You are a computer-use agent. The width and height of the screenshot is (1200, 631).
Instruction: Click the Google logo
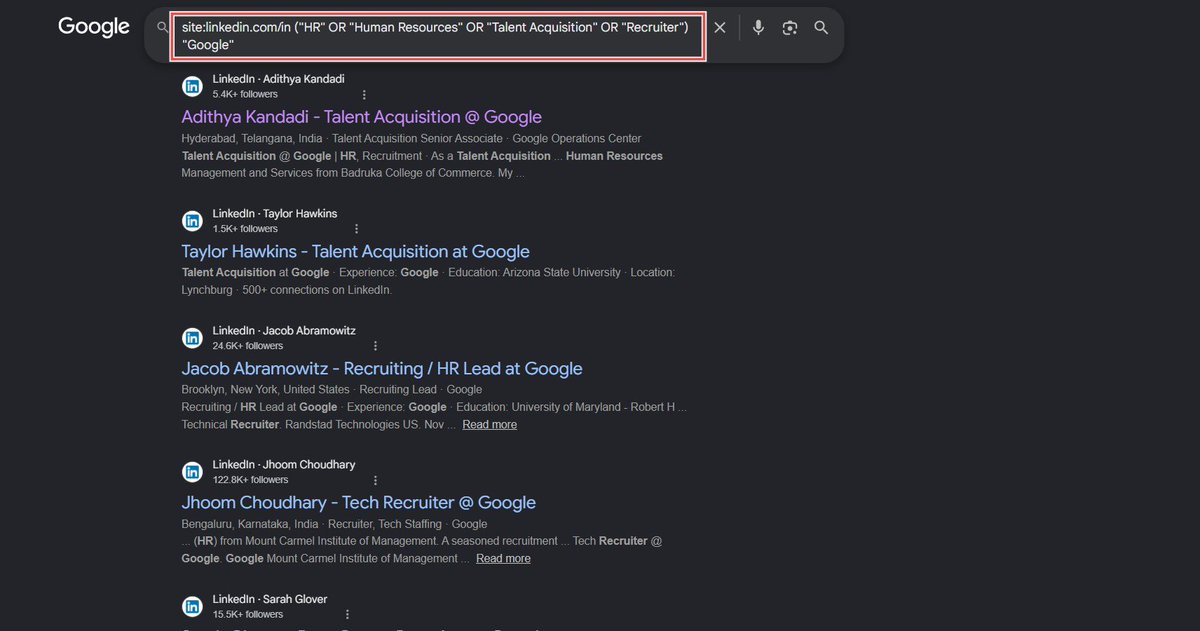(93, 28)
